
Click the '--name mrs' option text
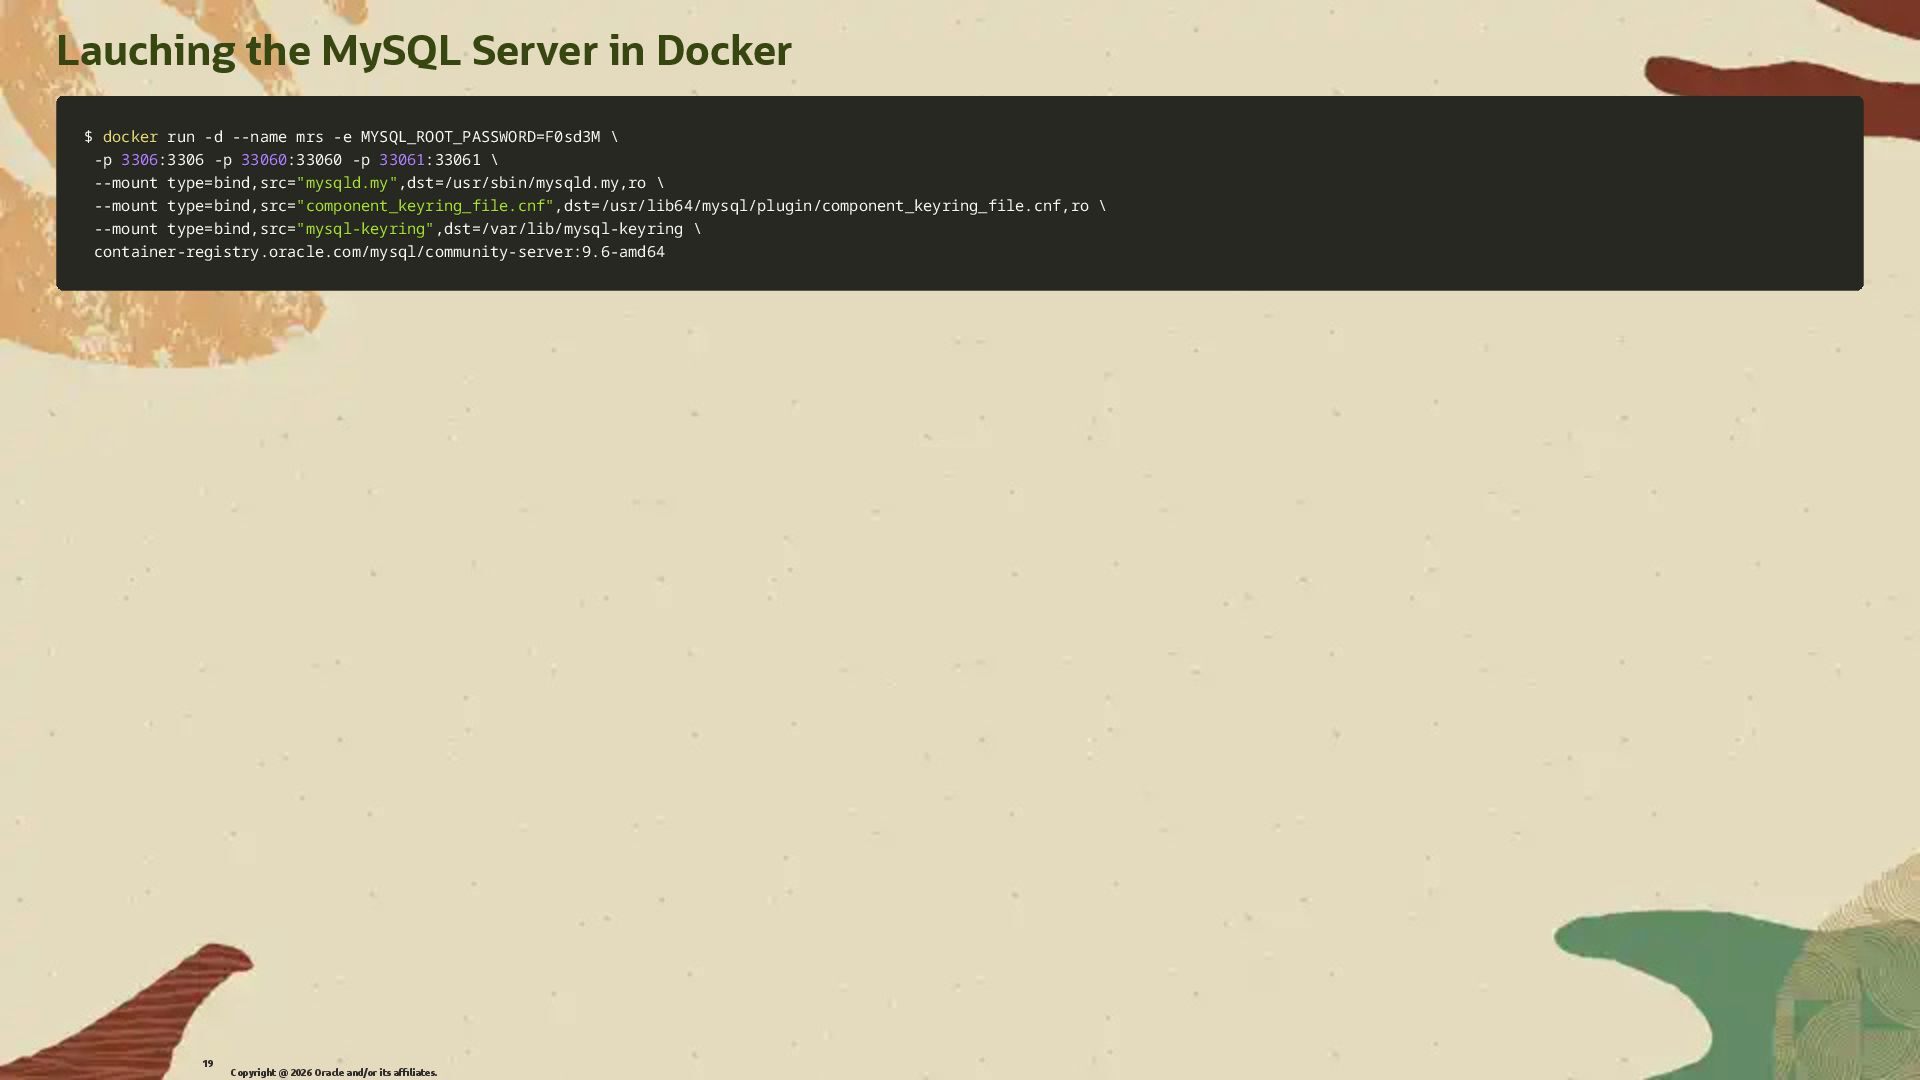click(277, 137)
